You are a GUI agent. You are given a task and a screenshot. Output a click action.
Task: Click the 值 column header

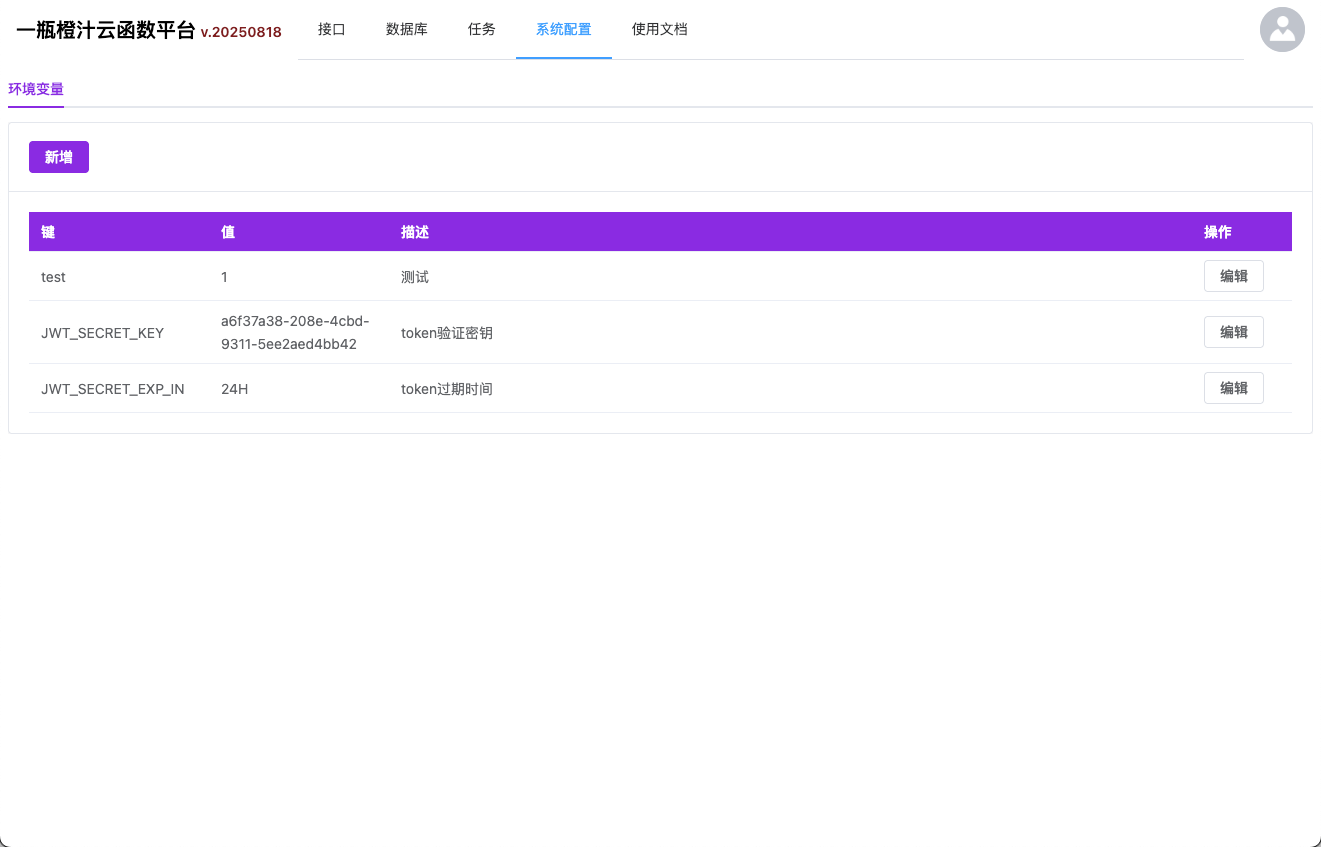(x=228, y=232)
